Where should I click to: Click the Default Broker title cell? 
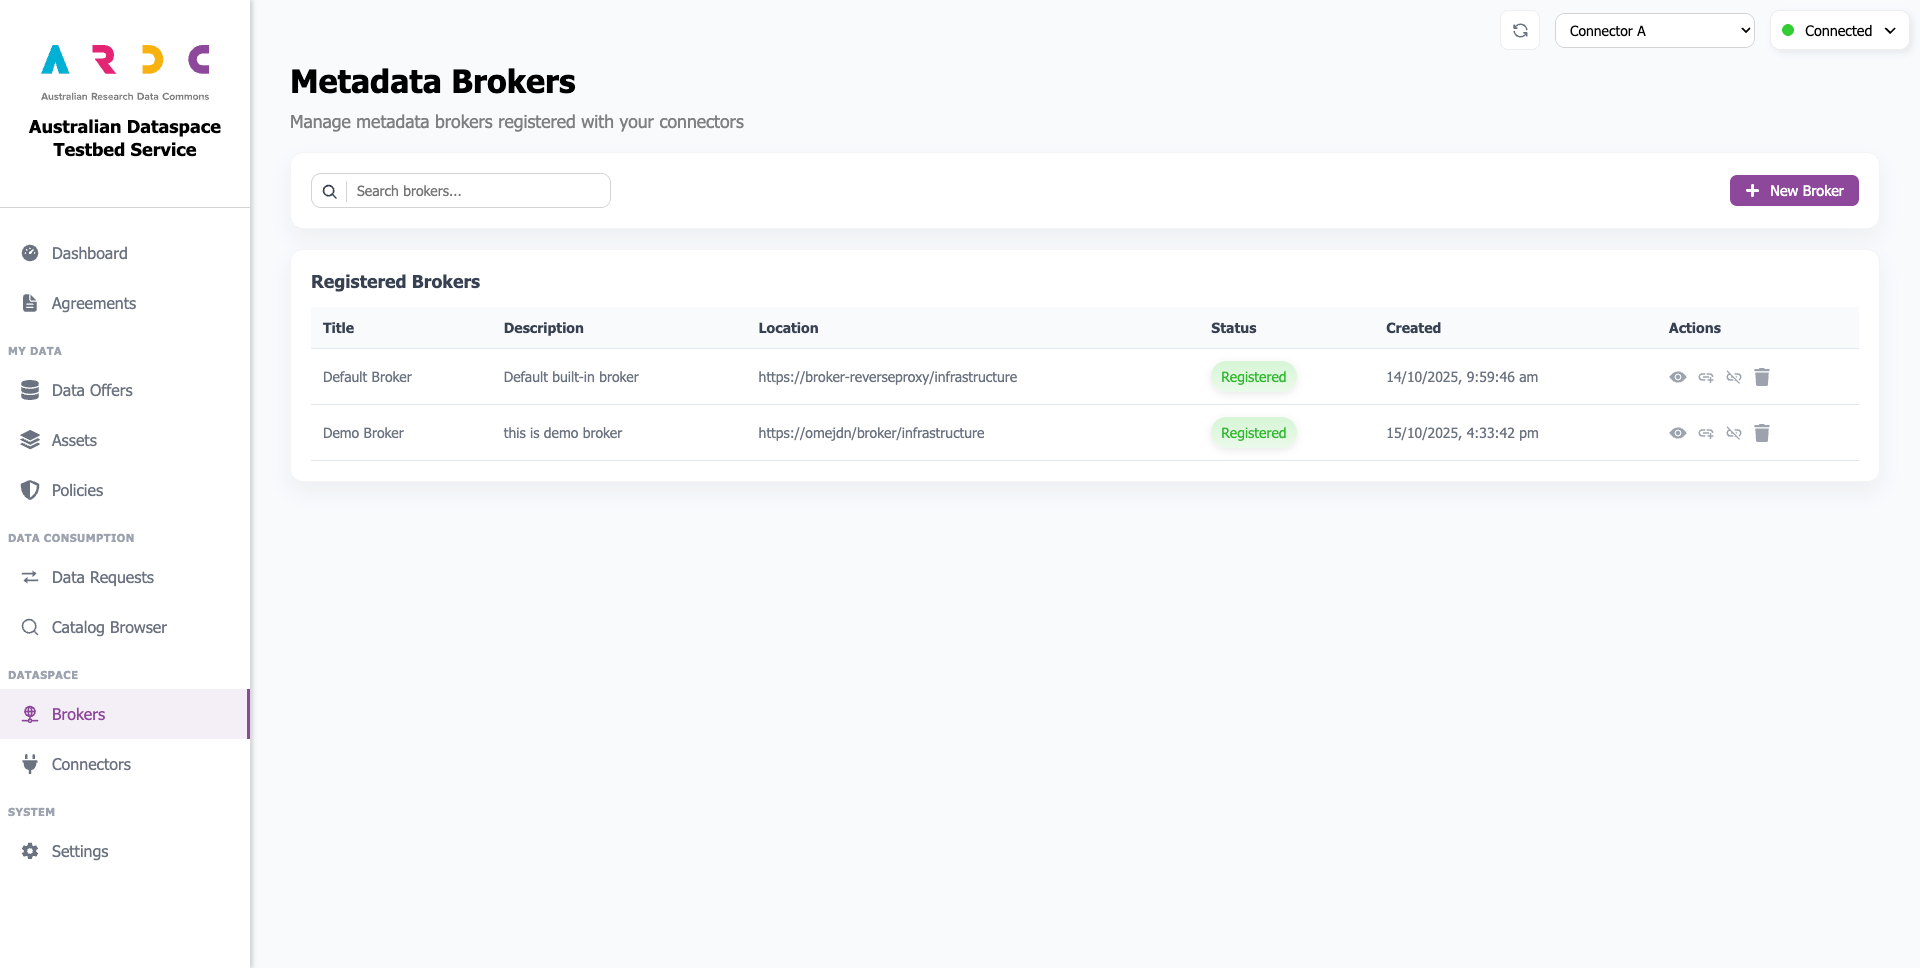[x=367, y=377]
